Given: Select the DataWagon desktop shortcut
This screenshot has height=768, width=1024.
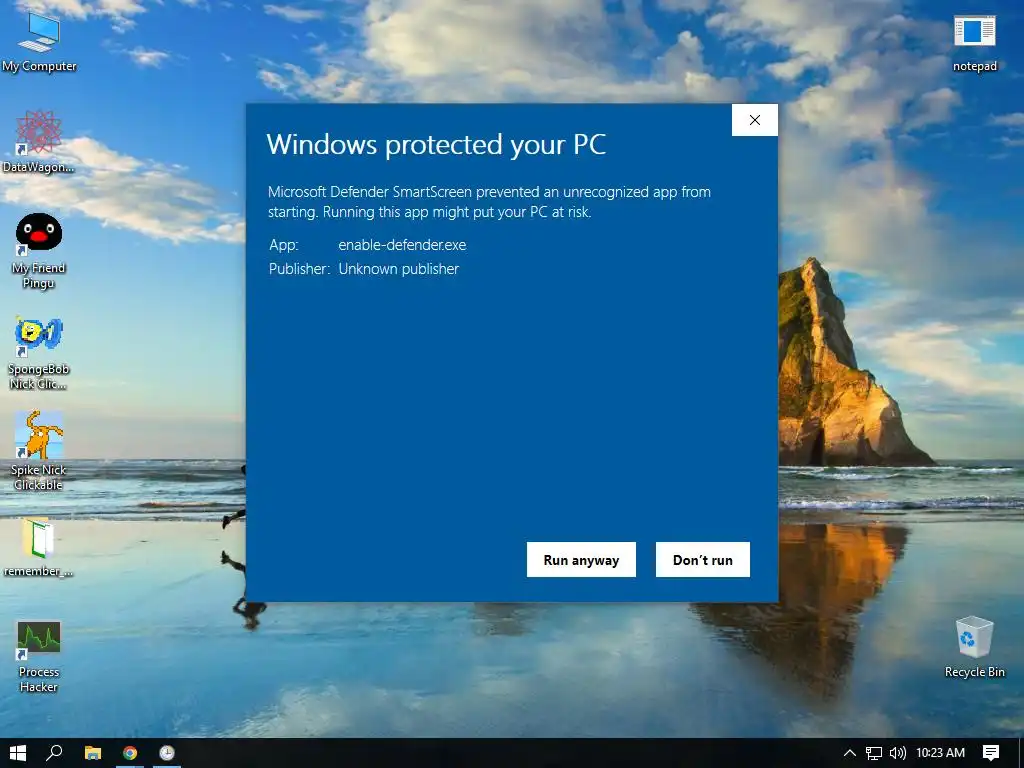Looking at the screenshot, I should tap(39, 141).
